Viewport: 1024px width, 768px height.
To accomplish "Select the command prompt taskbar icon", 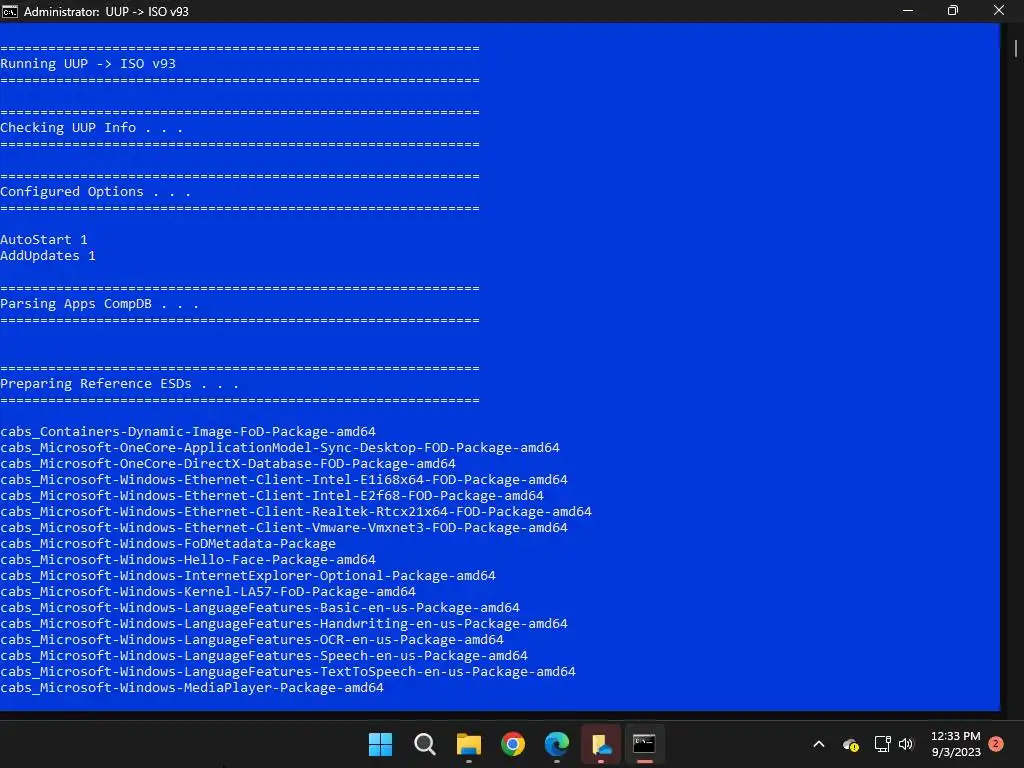I will [x=645, y=744].
